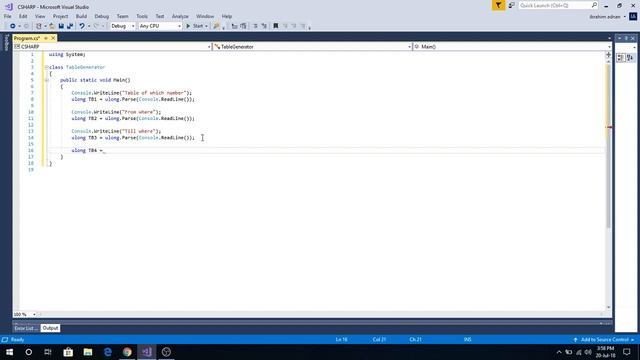Click the Send Feedback icon
Viewport: 640px width, 360px height.
[x=511, y=5]
